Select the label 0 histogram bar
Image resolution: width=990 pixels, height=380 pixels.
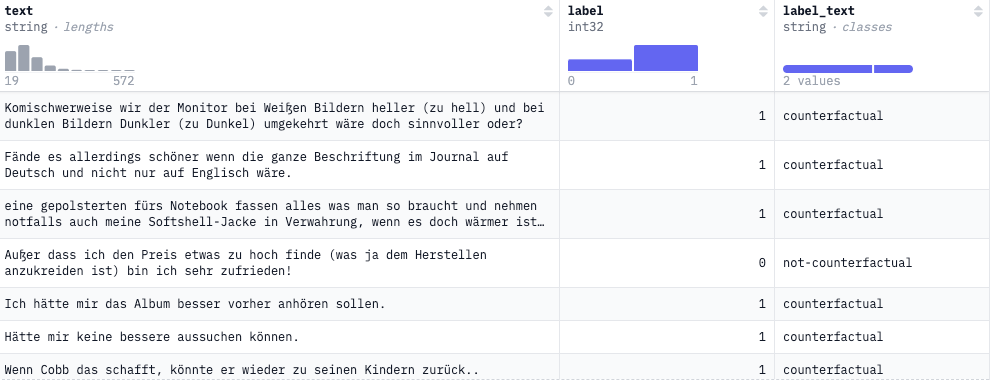coord(600,65)
